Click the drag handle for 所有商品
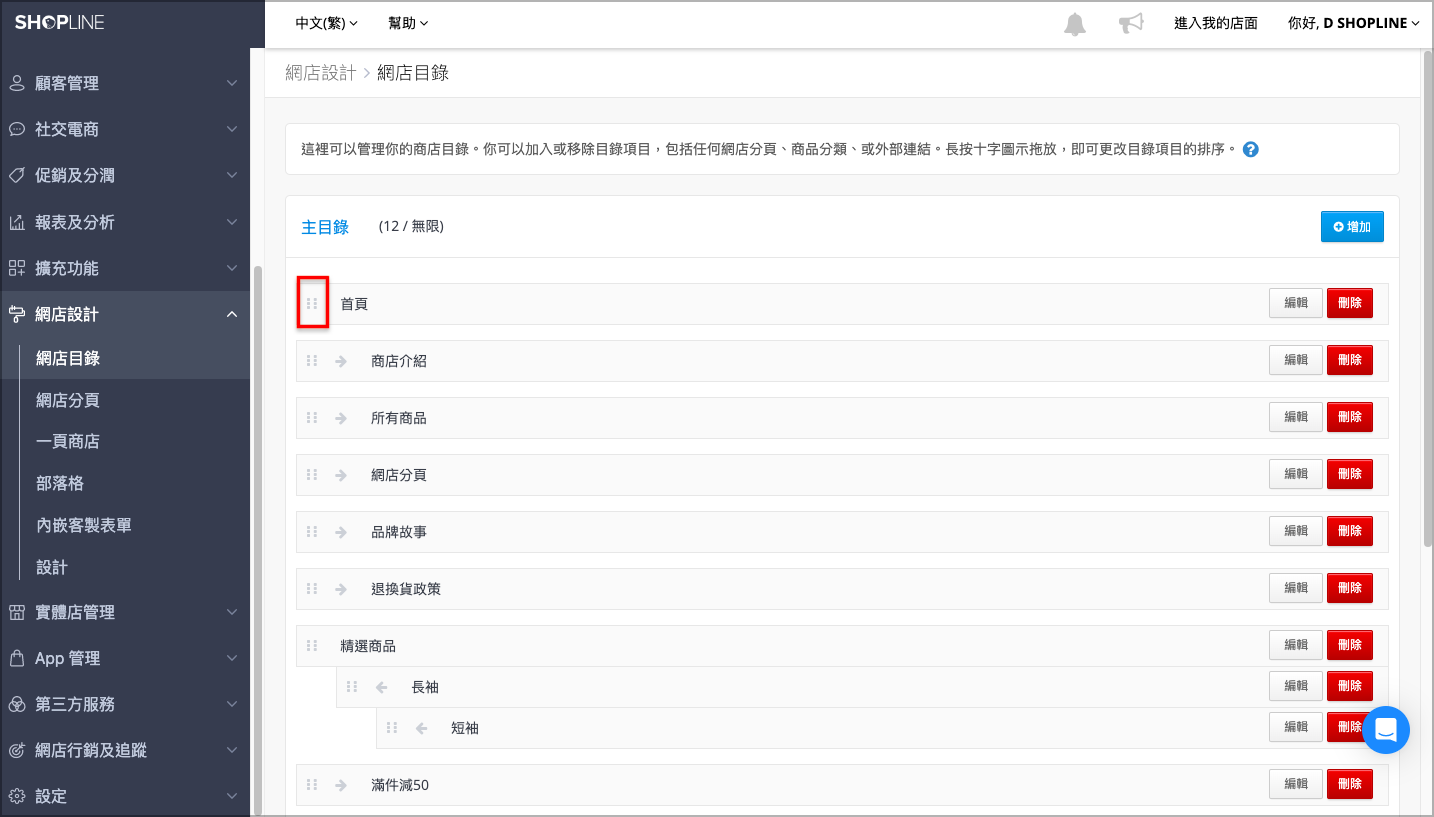The height and width of the screenshot is (817, 1434). click(312, 418)
